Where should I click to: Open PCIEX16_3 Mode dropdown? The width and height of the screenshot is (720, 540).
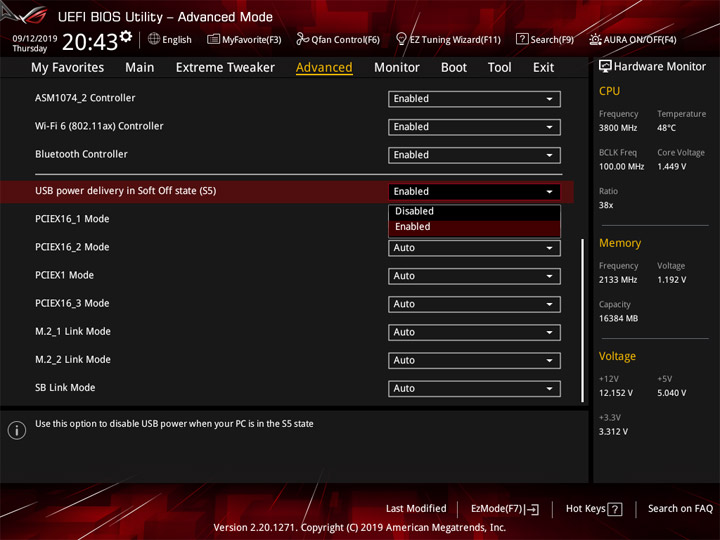(x=474, y=304)
